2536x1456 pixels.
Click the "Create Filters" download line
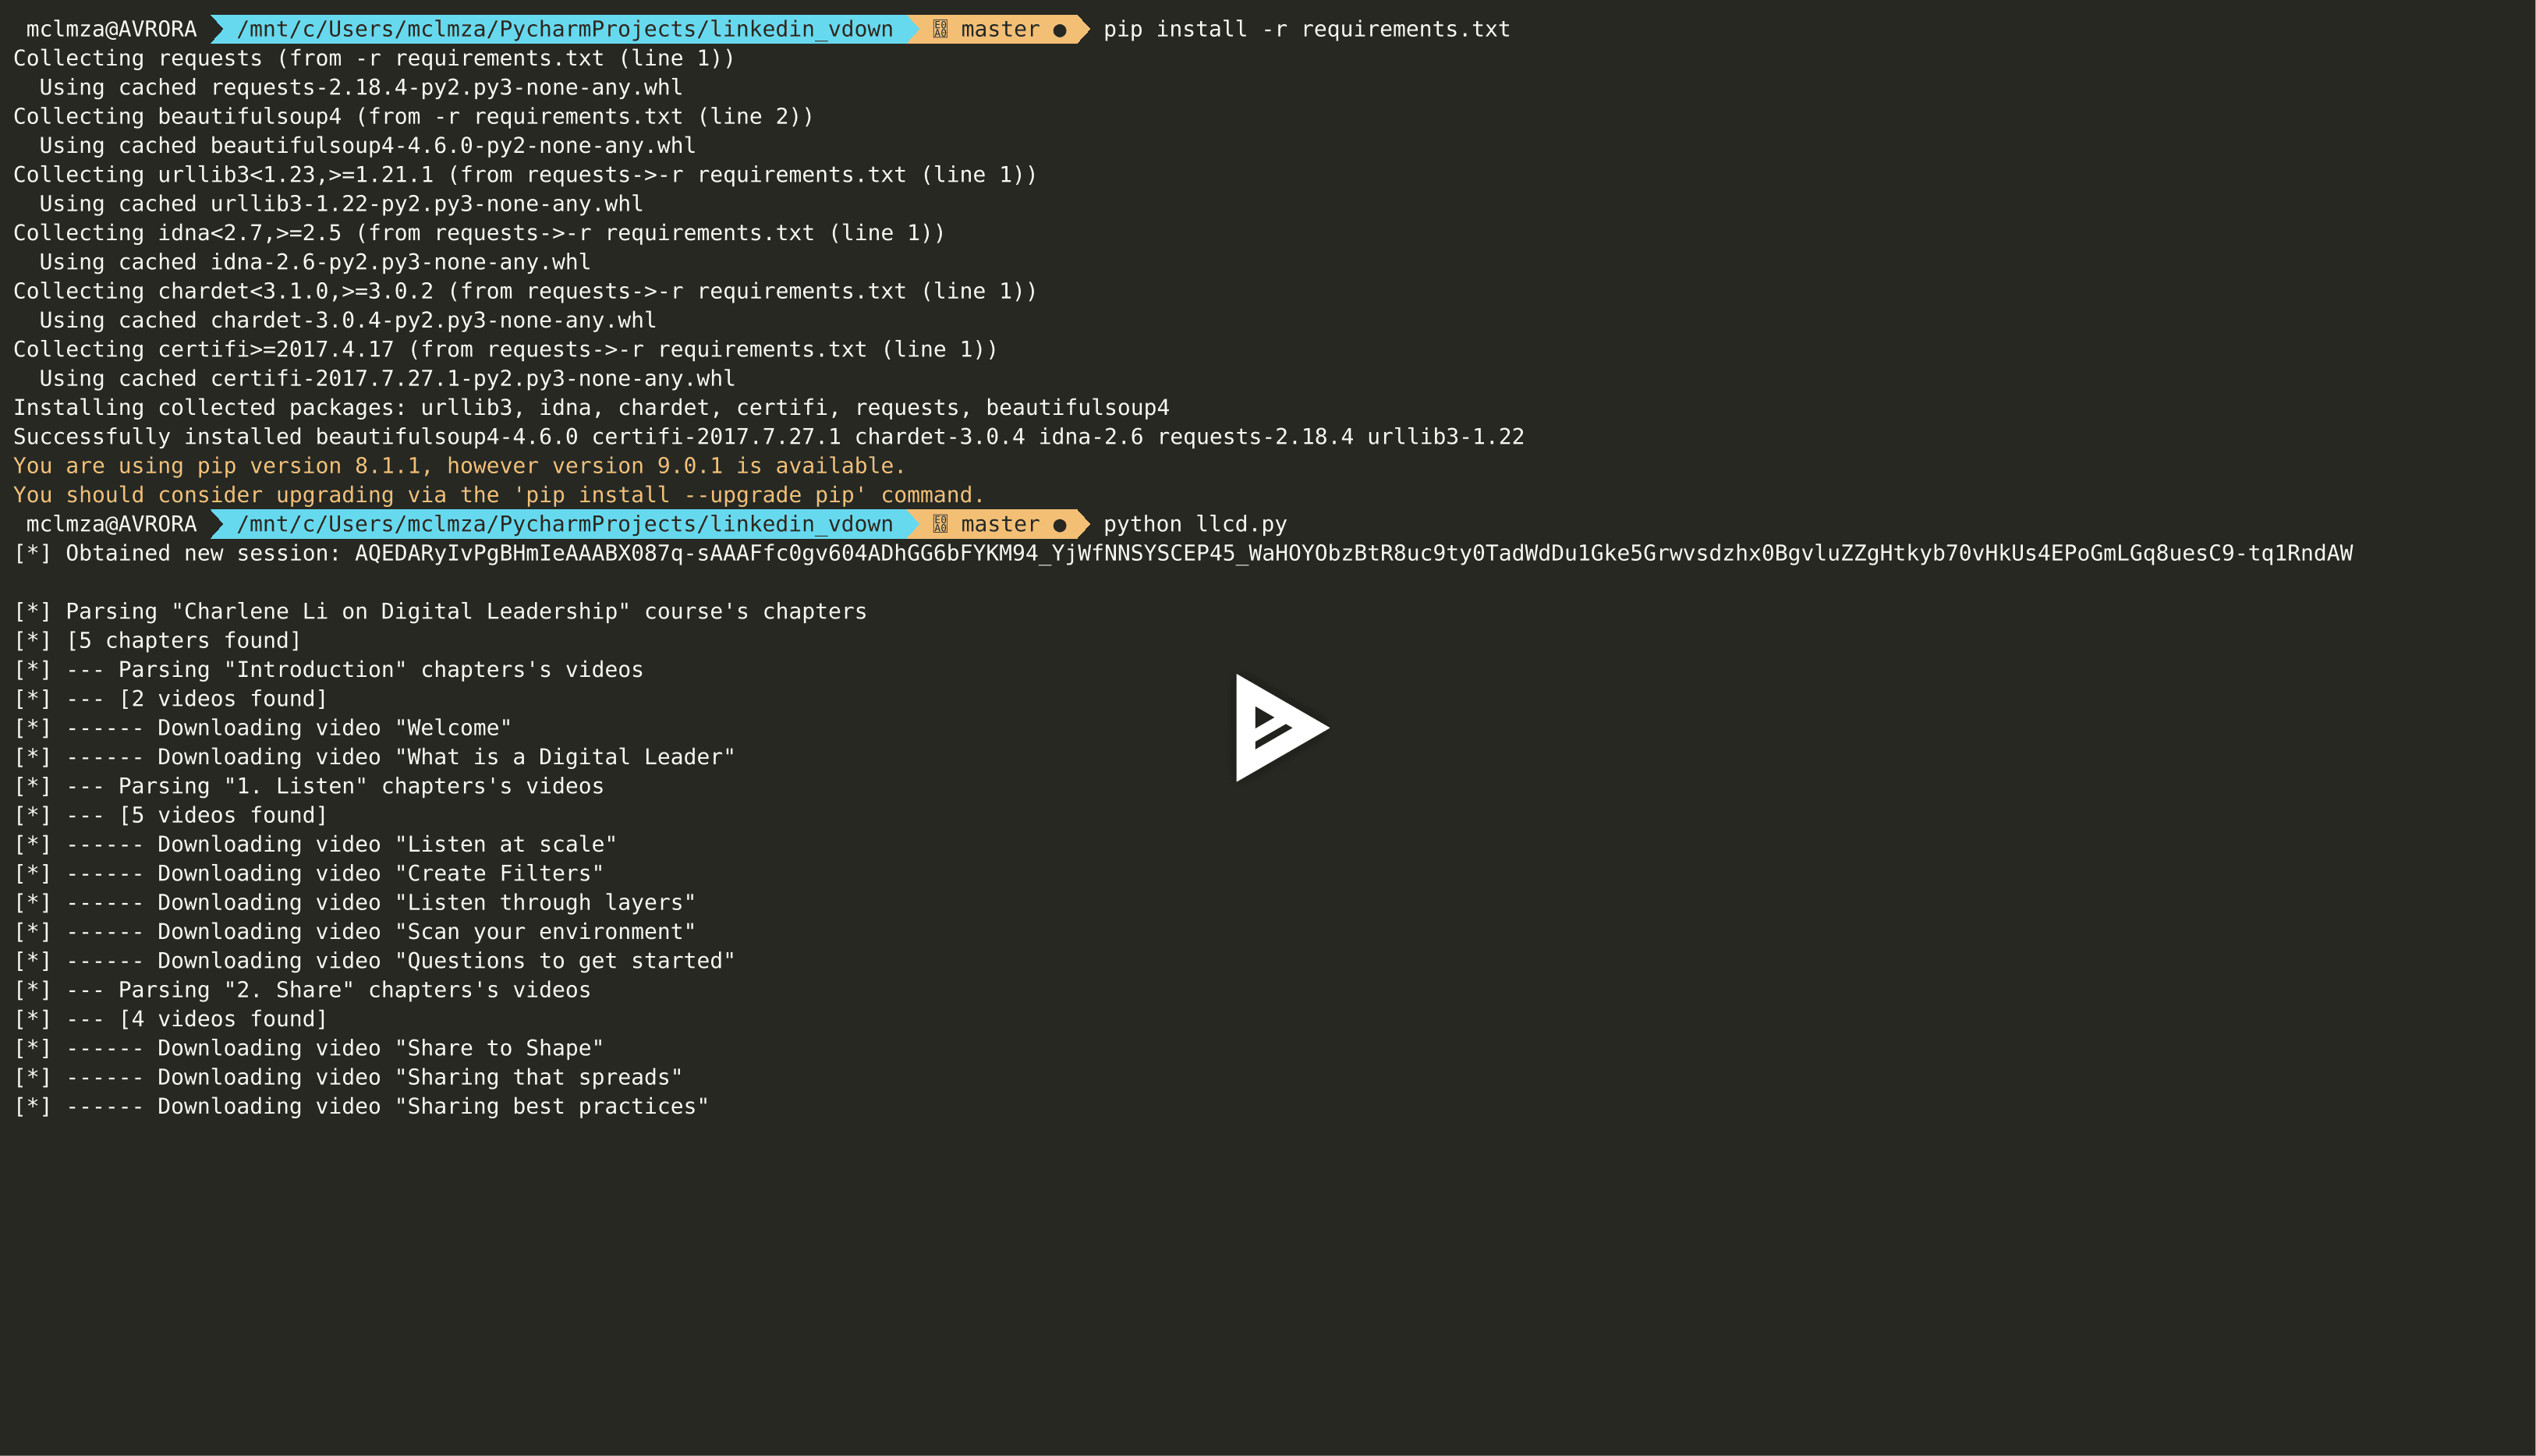[x=308, y=873]
